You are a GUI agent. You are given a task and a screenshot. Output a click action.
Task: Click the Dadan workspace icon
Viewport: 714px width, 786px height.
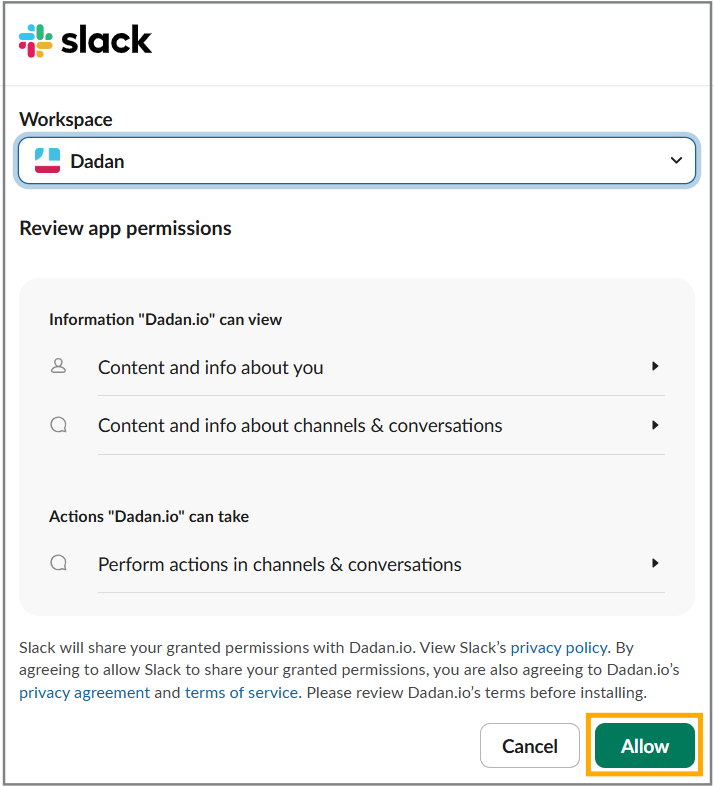47,161
